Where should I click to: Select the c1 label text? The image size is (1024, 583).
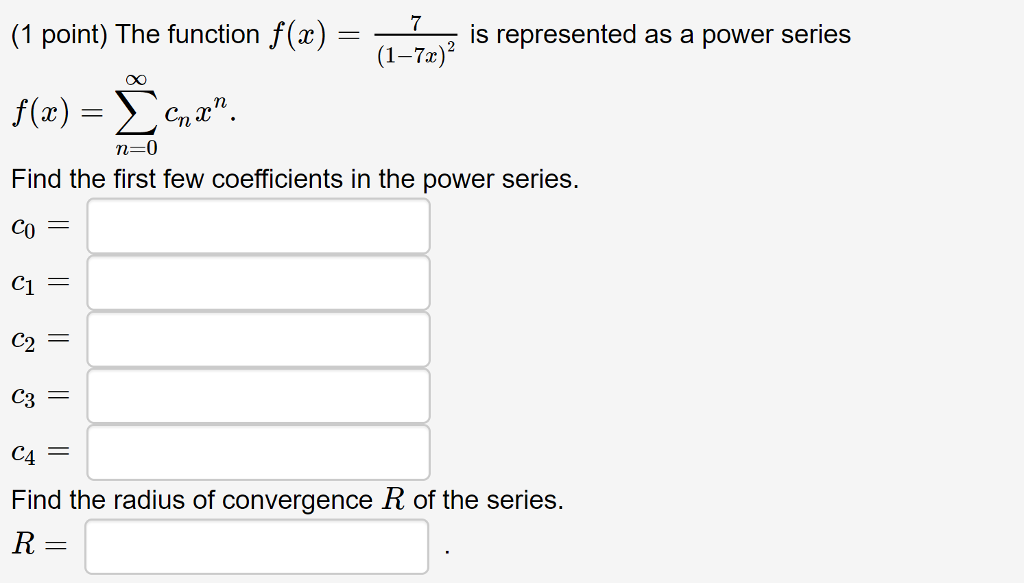[24, 281]
